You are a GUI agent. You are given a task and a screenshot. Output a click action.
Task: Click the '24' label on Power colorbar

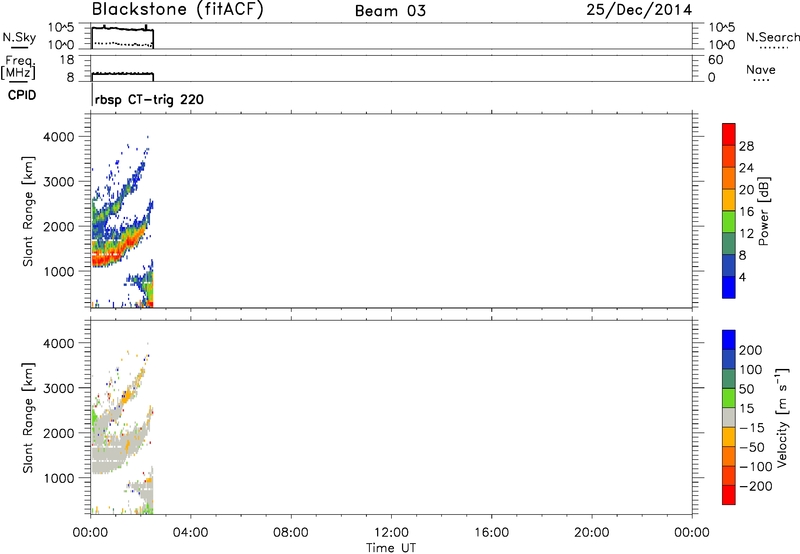[746, 168]
